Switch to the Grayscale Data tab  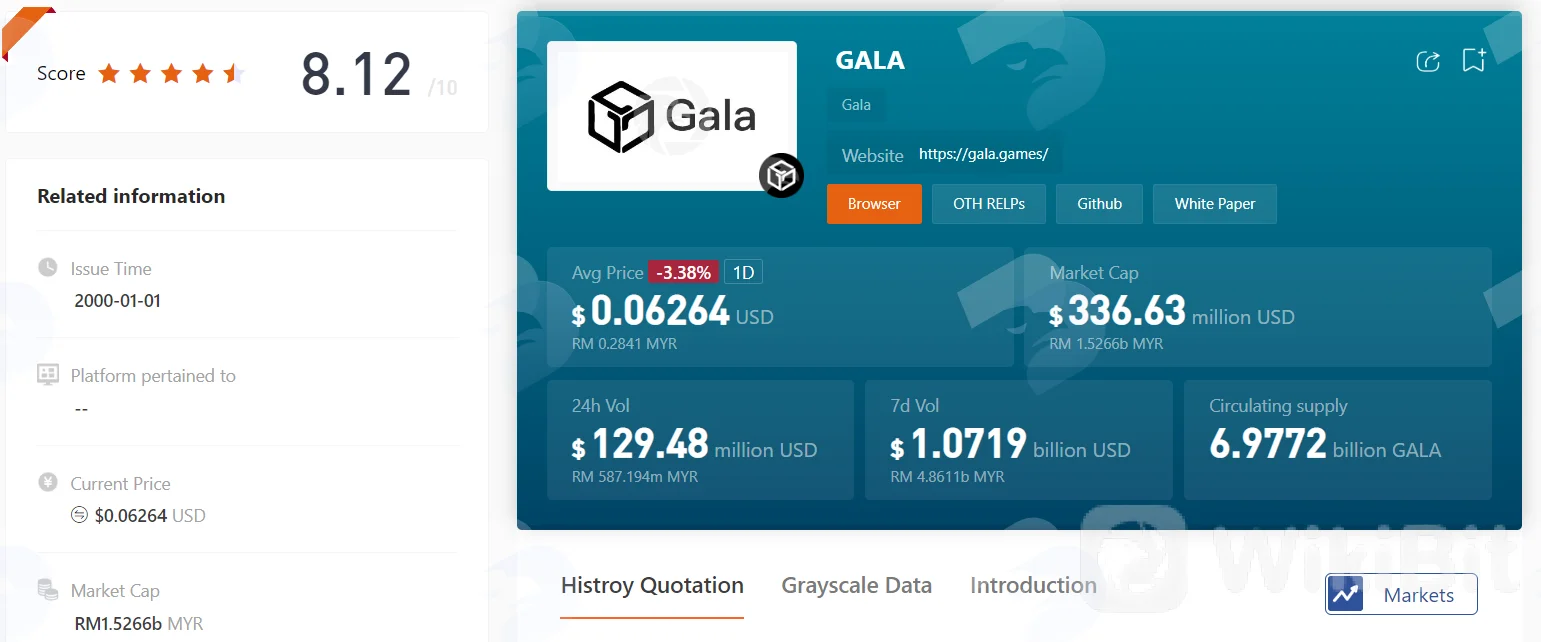click(x=856, y=586)
